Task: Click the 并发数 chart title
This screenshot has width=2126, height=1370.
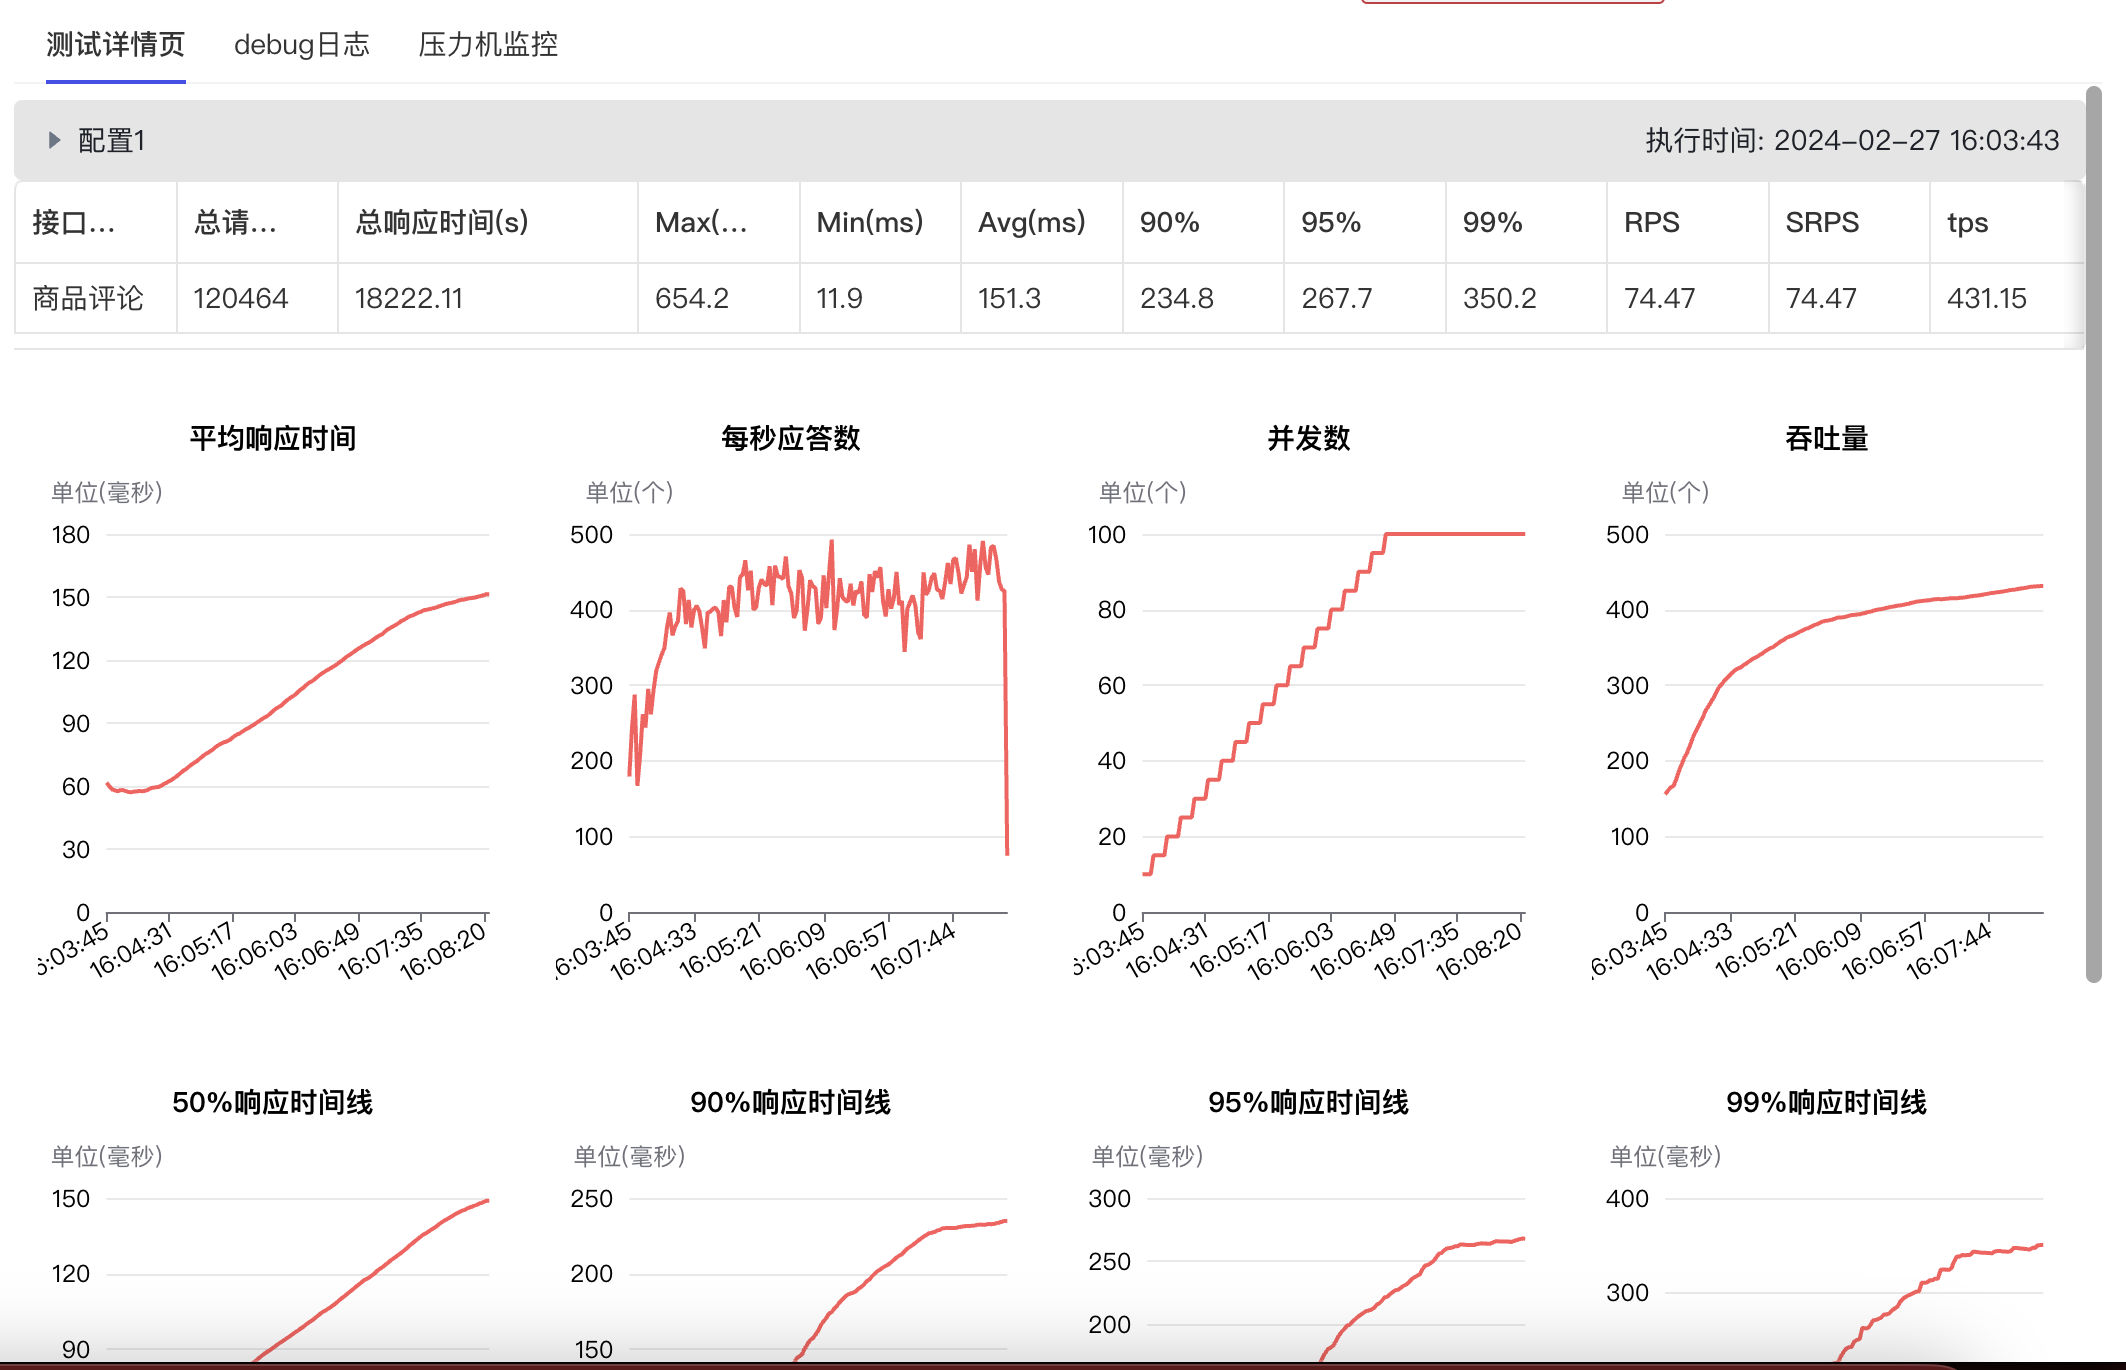Action: pyautogui.click(x=1309, y=438)
